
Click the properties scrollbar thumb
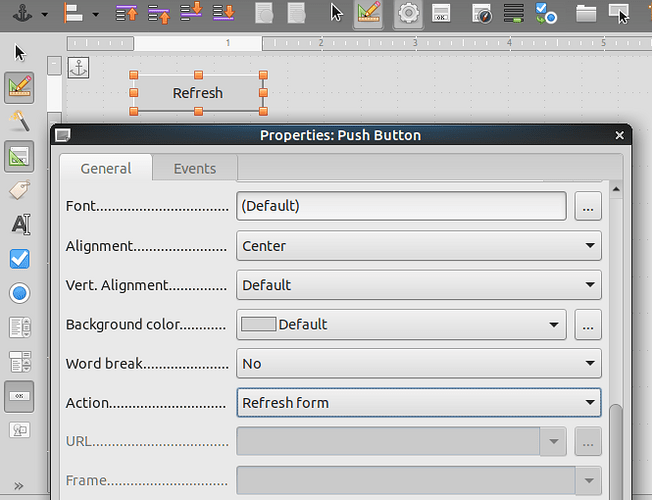(616, 451)
